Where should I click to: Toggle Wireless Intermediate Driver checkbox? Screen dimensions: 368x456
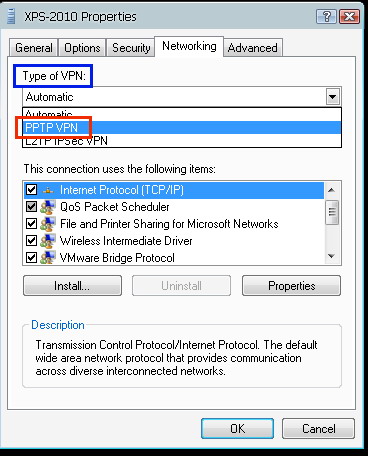[31, 241]
